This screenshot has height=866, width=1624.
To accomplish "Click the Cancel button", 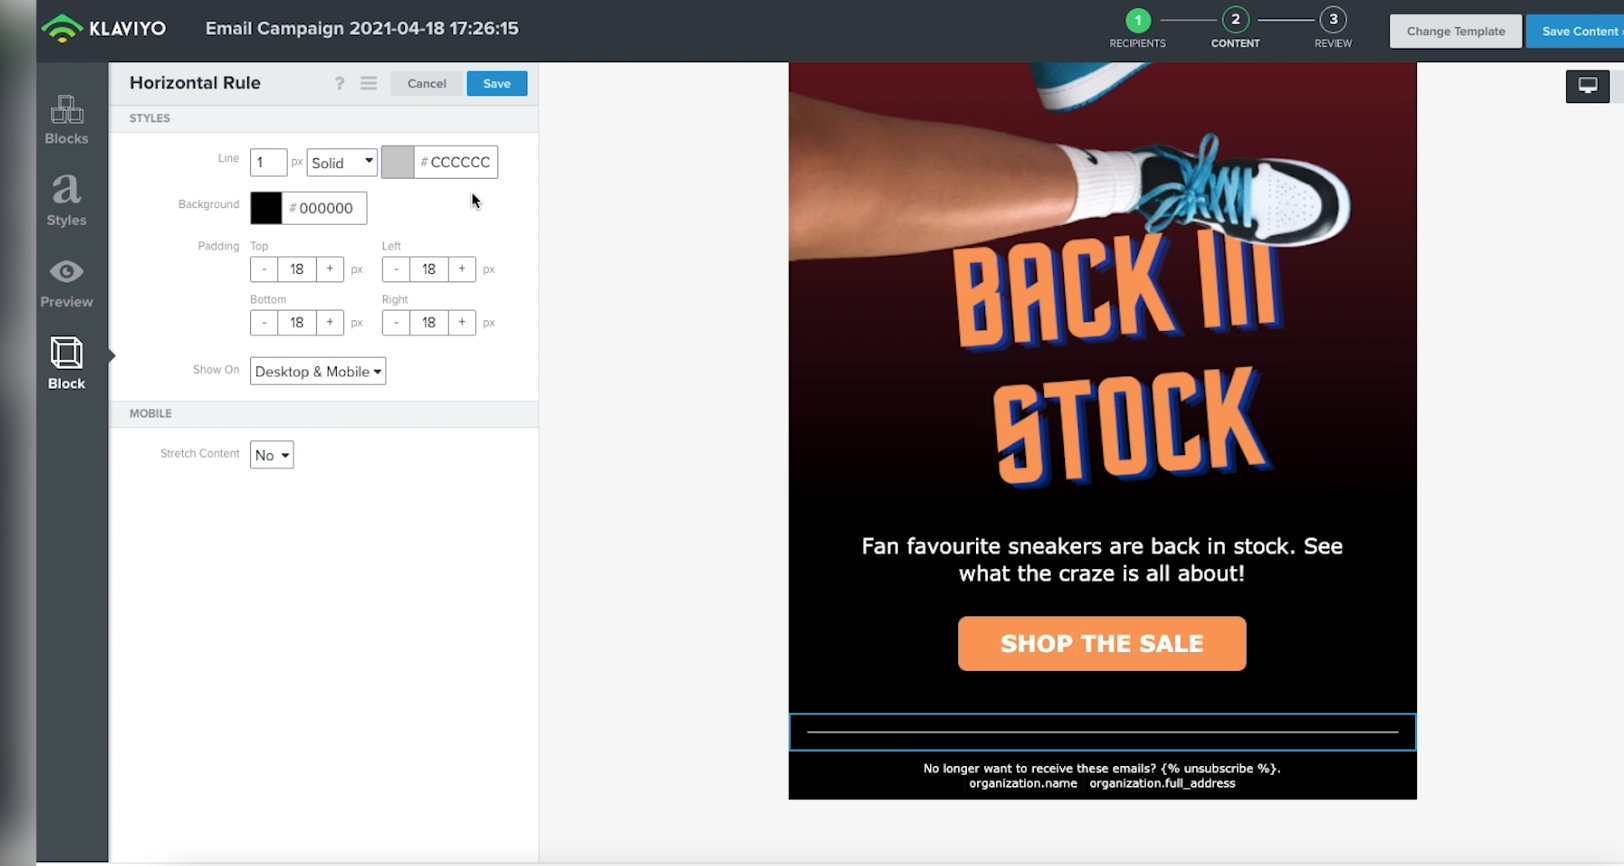I will click(427, 84).
